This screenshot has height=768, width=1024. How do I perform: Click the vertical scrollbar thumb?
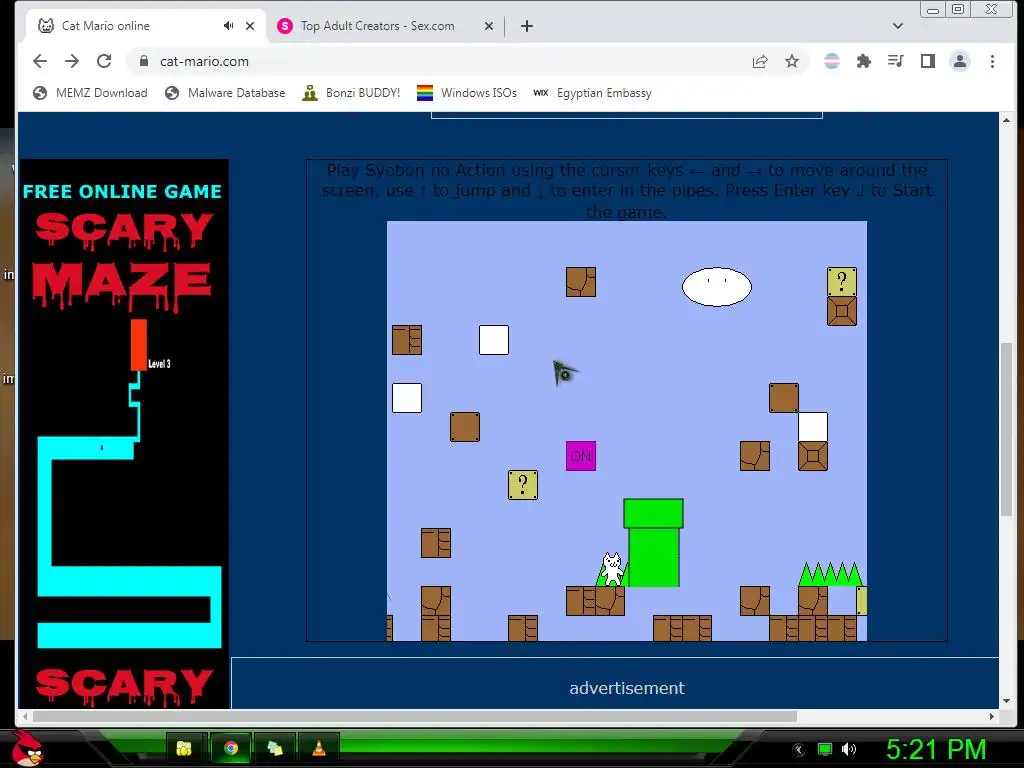1006,428
